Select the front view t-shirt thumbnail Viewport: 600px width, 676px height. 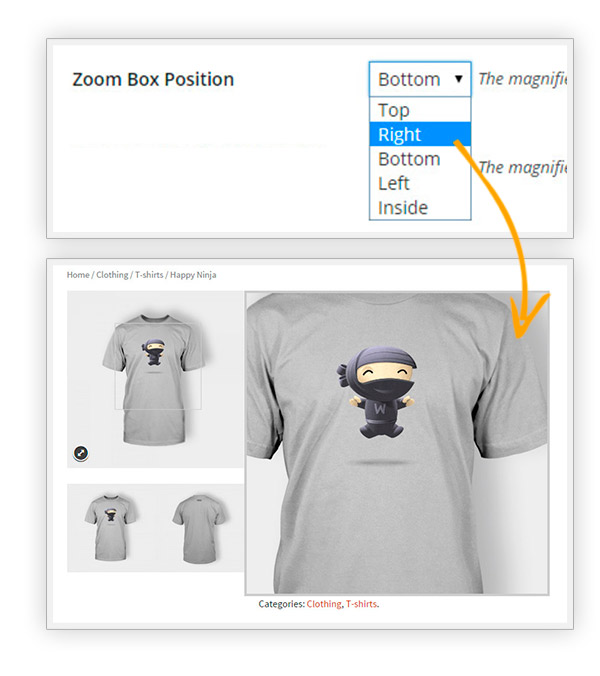(x=111, y=528)
